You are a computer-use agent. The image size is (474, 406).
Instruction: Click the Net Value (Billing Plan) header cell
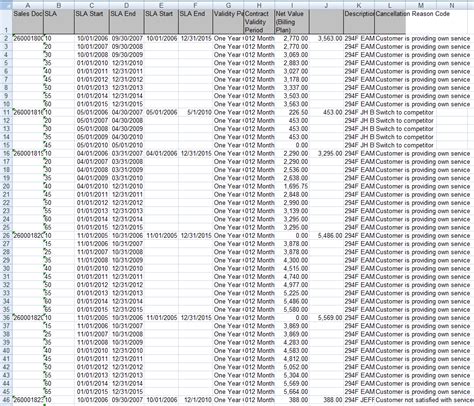tap(292, 22)
